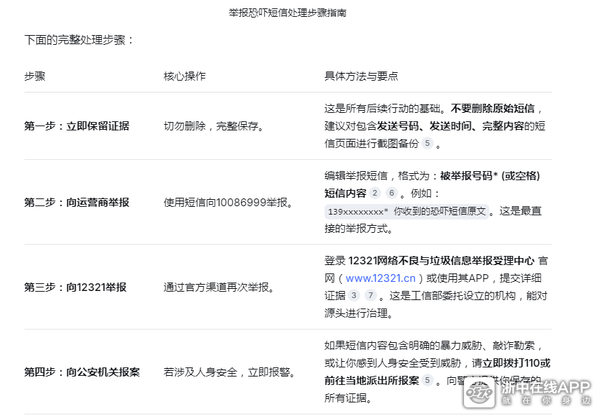600x420 pixels.
Task: Click the 核心操作 column header
Action: pos(184,77)
